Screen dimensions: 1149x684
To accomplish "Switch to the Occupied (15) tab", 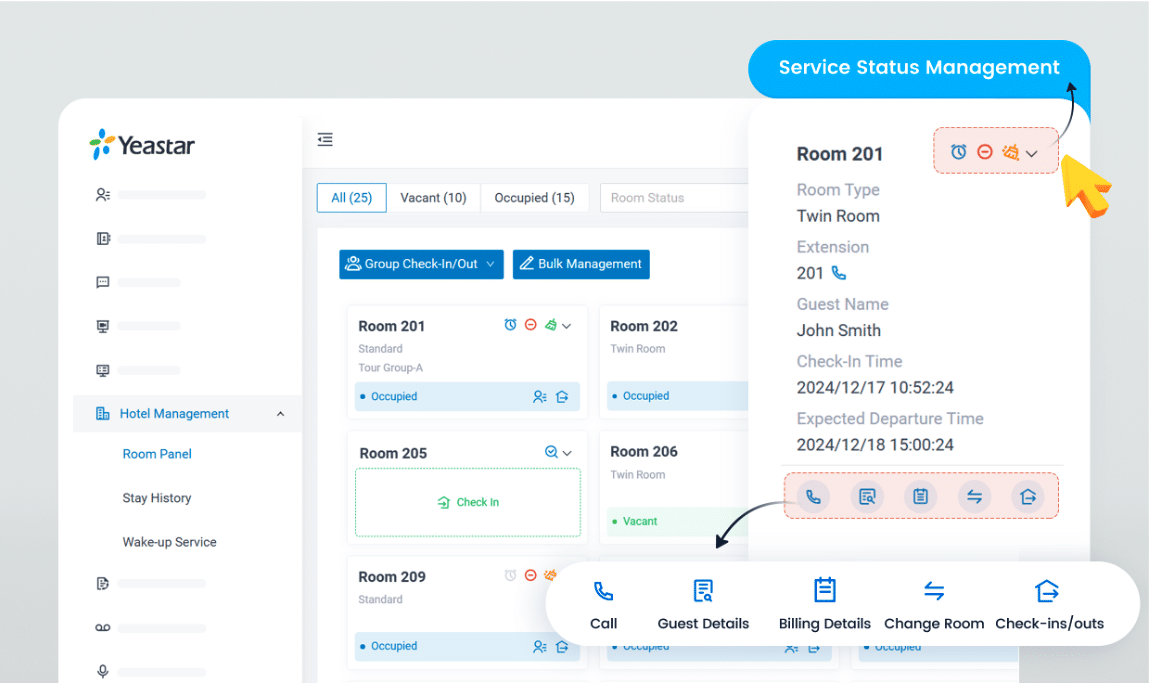I will pyautogui.click(x=534, y=198).
